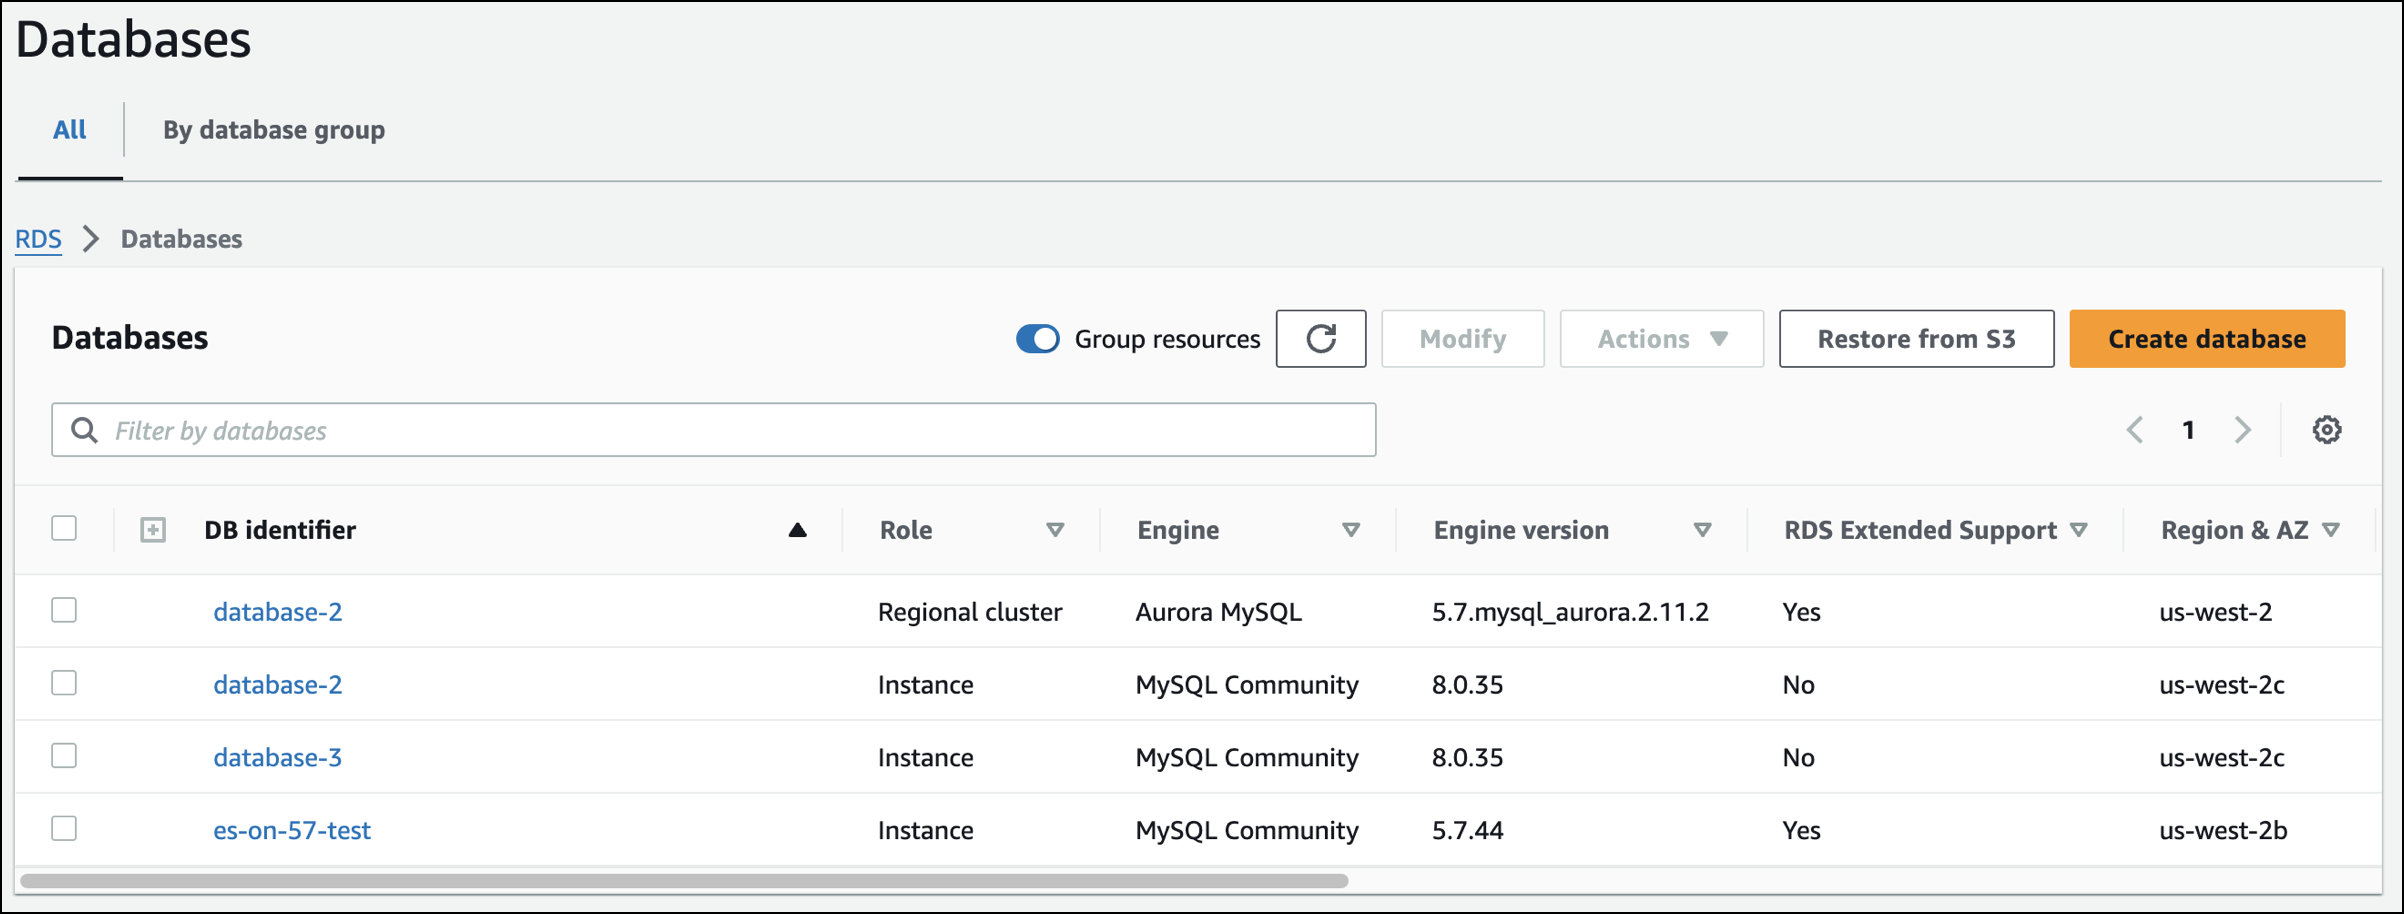Image resolution: width=2404 pixels, height=914 pixels.
Task: Open table preferences gear
Action: [x=2327, y=429]
